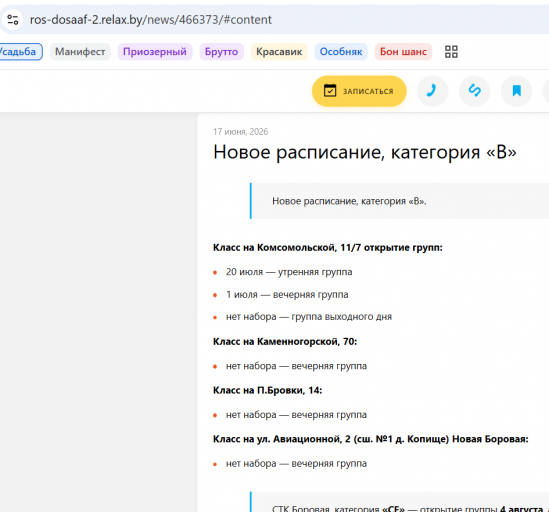Click the date 17 июня, 2026

click(x=241, y=132)
